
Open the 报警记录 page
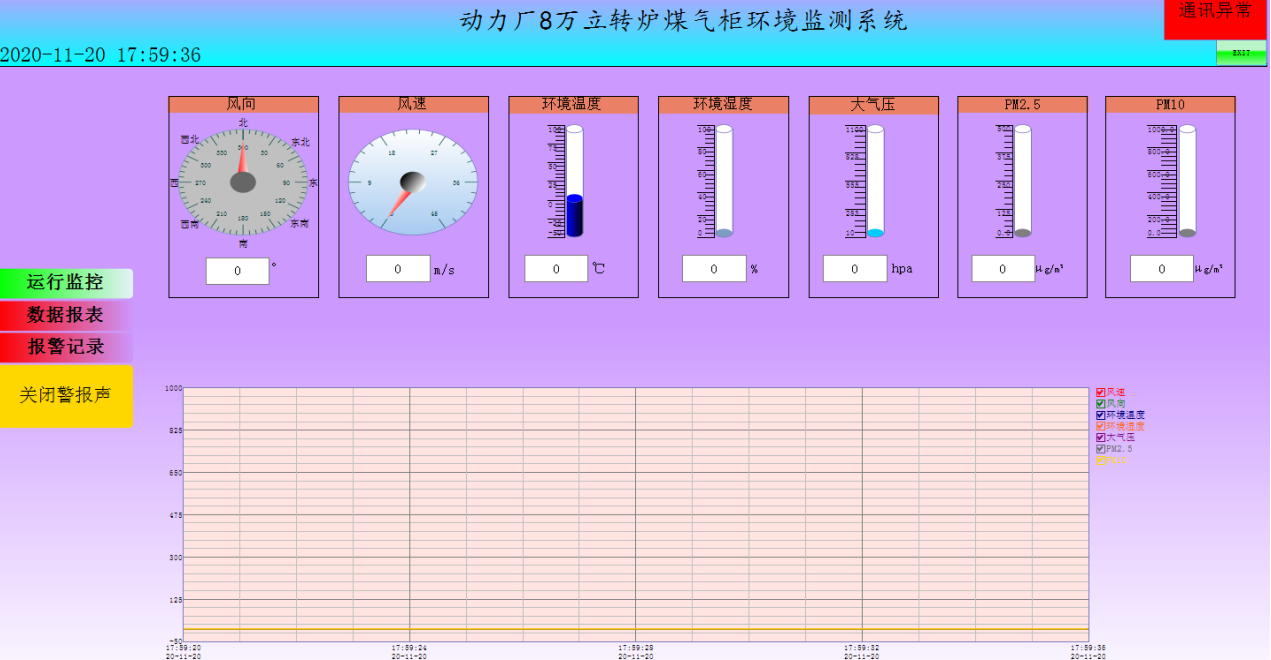coord(66,347)
